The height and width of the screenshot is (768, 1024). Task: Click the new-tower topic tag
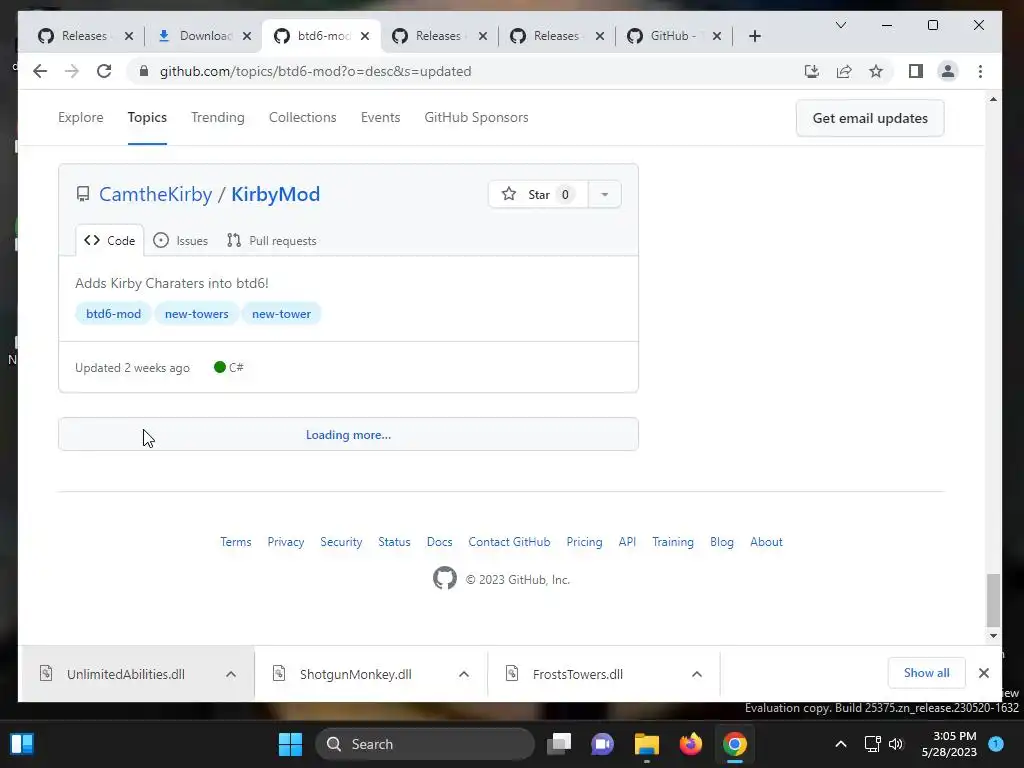[281, 313]
